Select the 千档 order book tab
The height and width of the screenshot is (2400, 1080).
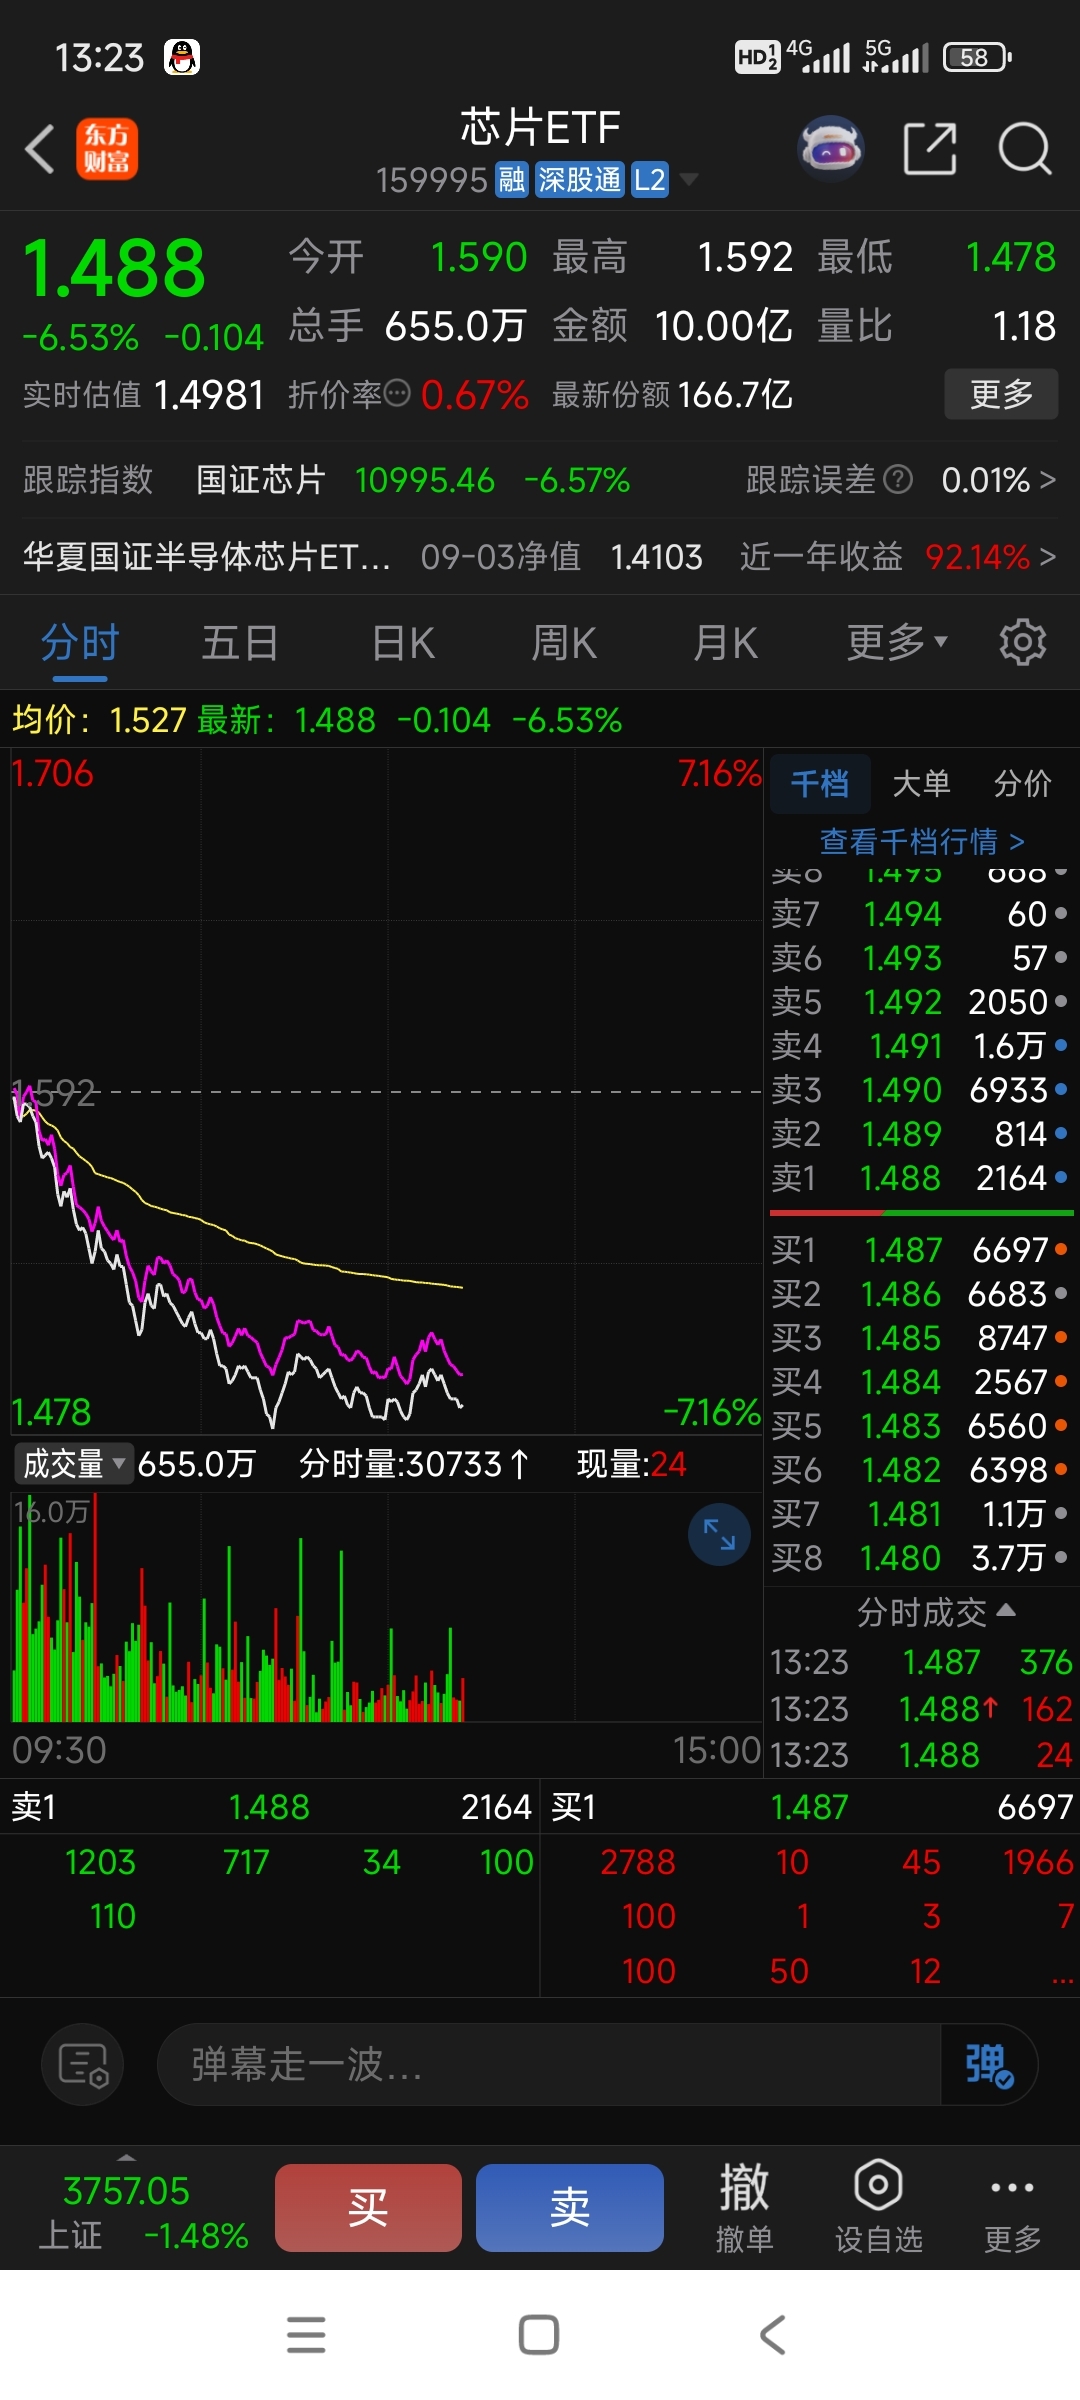pyautogui.click(x=820, y=784)
